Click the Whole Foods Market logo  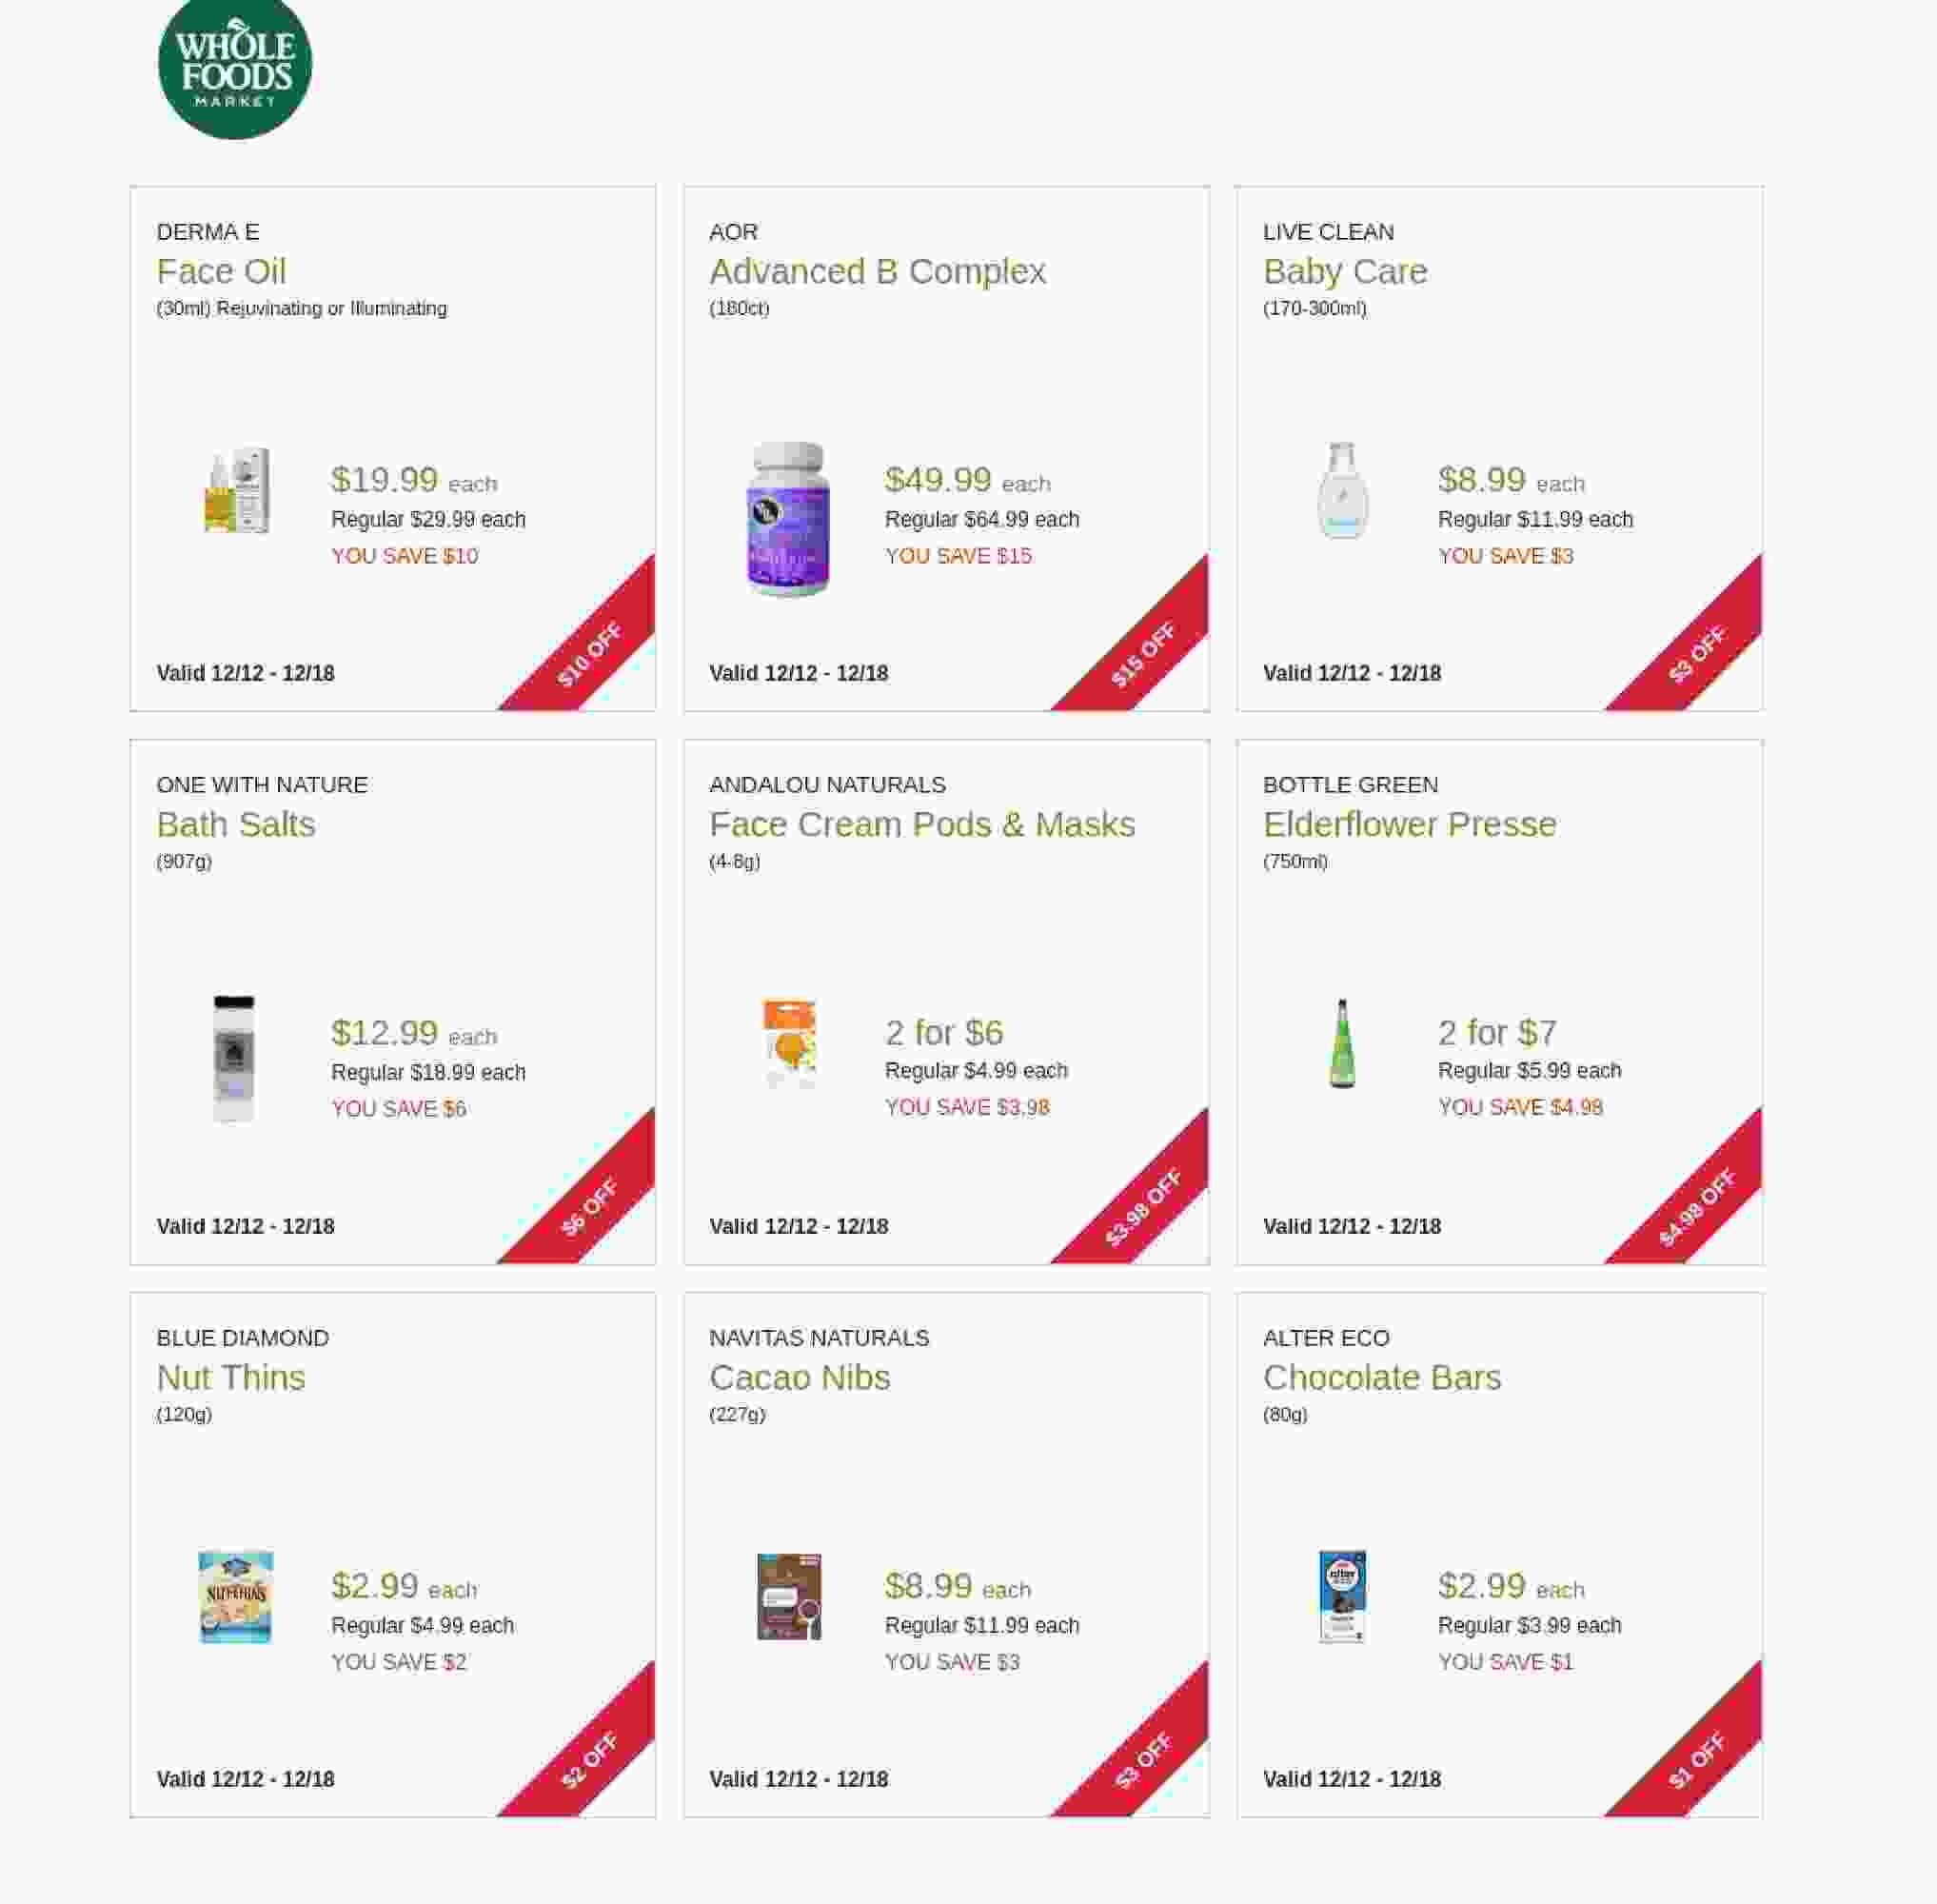(x=235, y=67)
